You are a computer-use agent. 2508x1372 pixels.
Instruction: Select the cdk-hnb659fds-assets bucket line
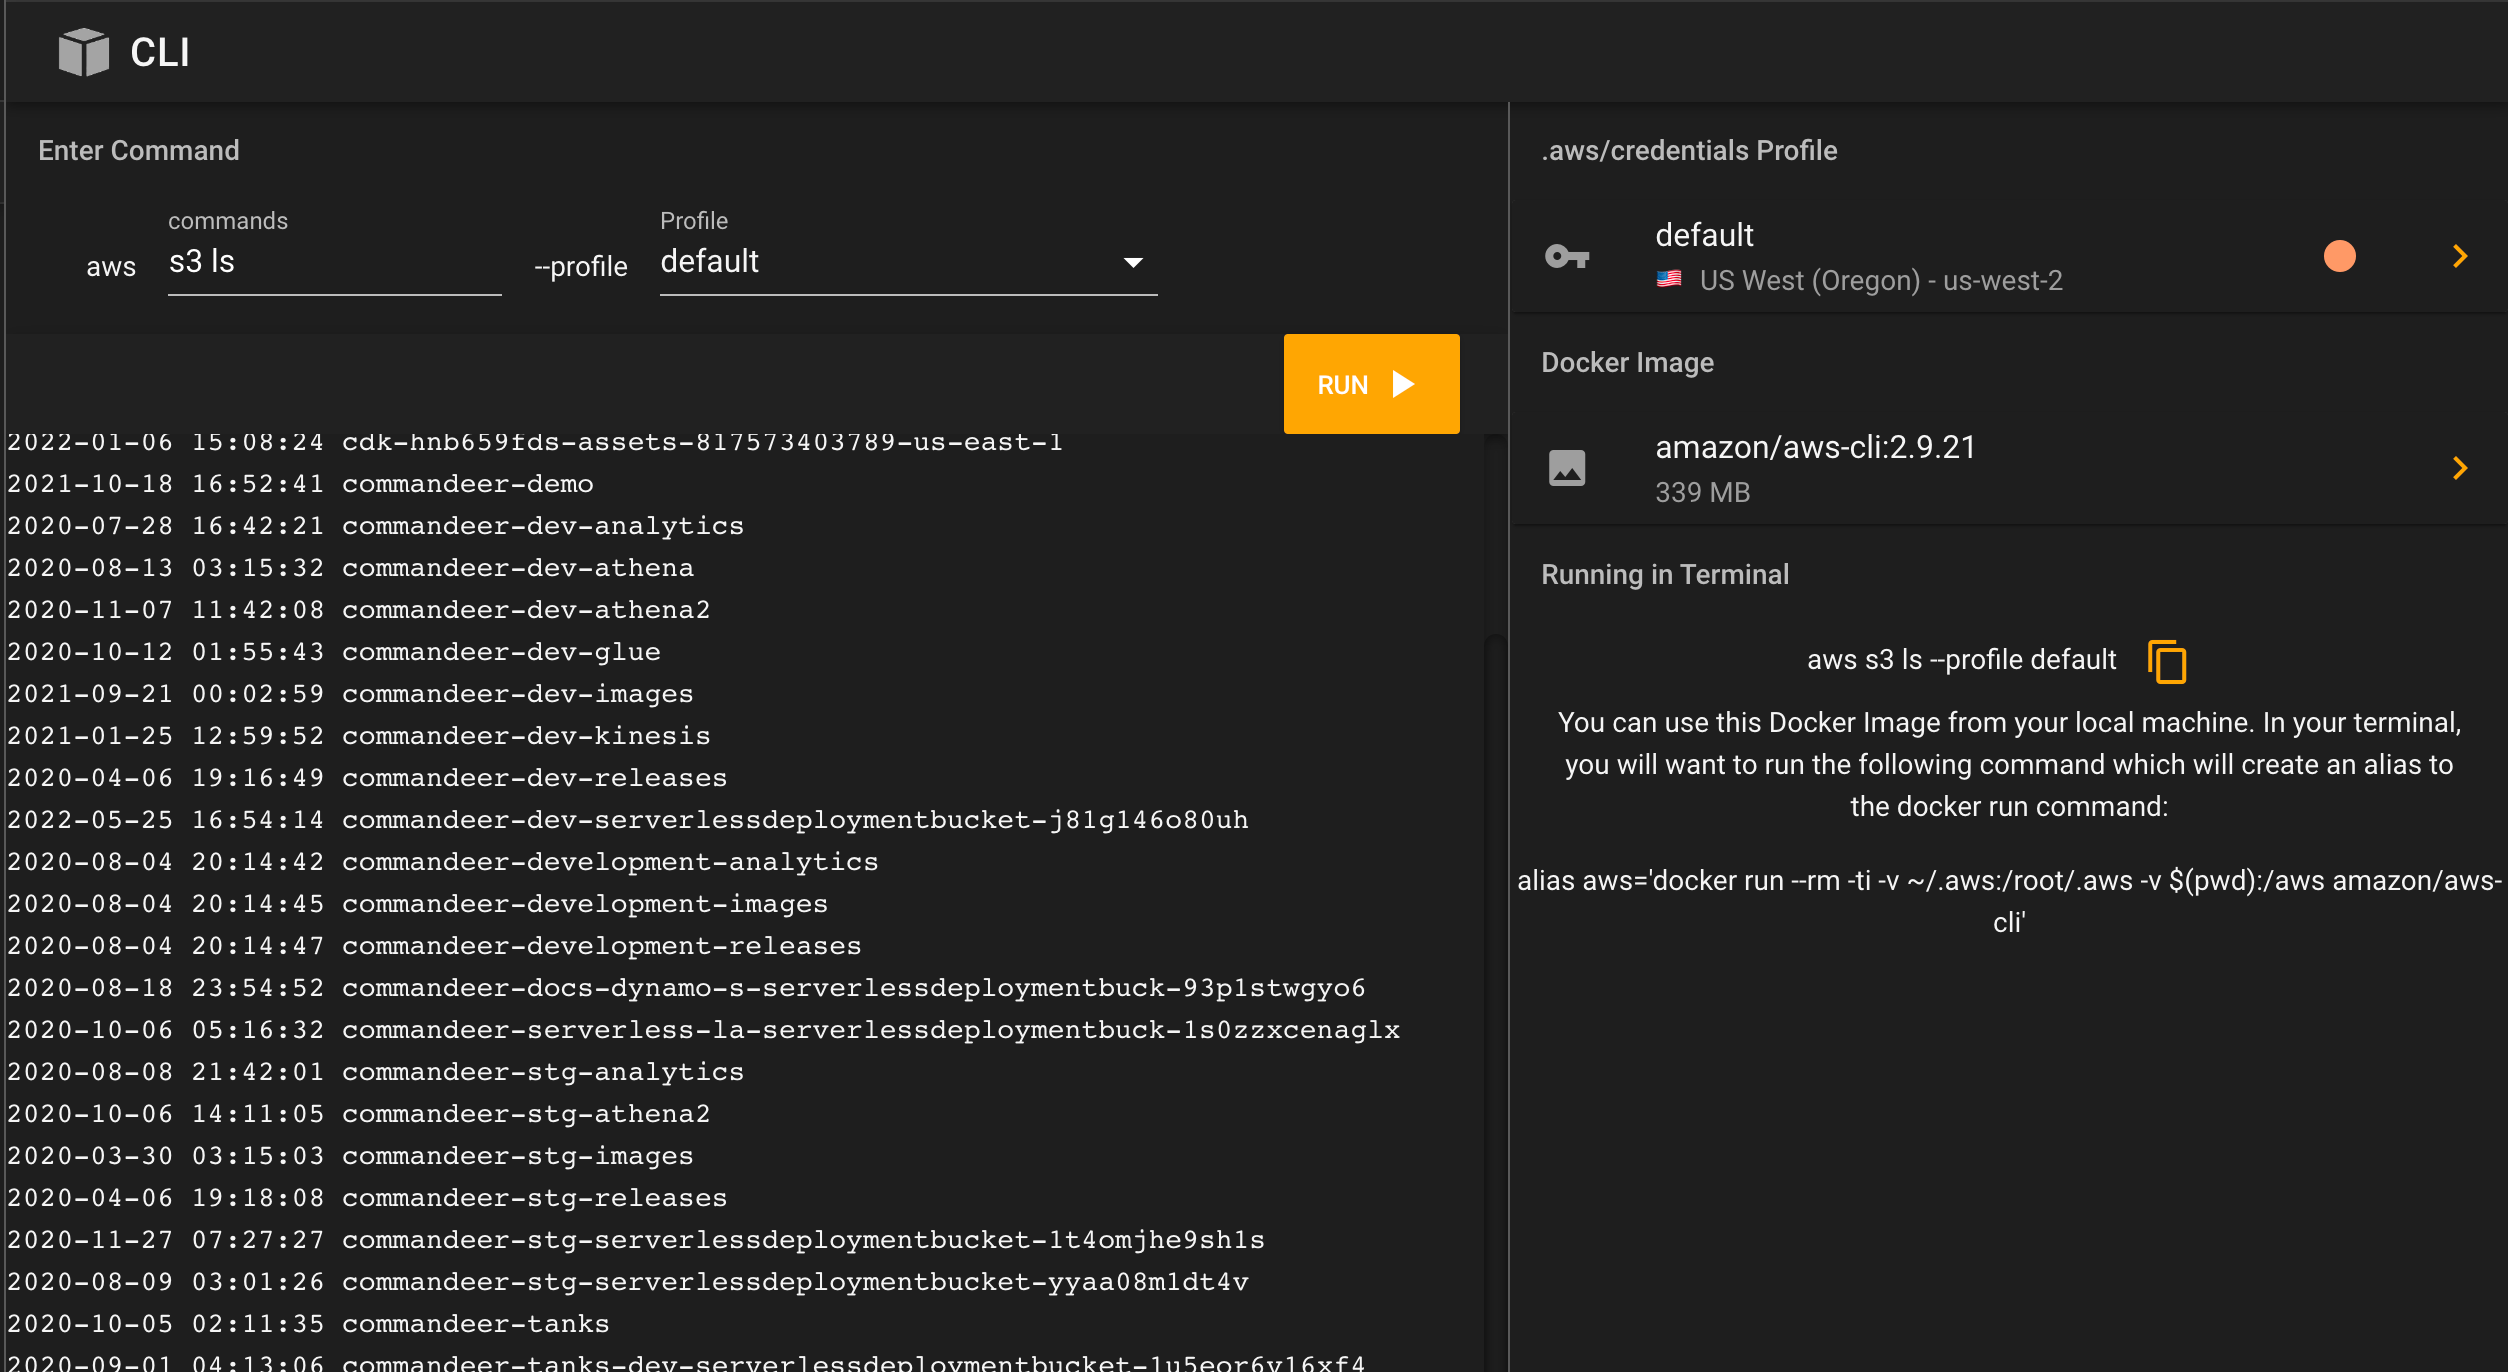tap(535, 442)
